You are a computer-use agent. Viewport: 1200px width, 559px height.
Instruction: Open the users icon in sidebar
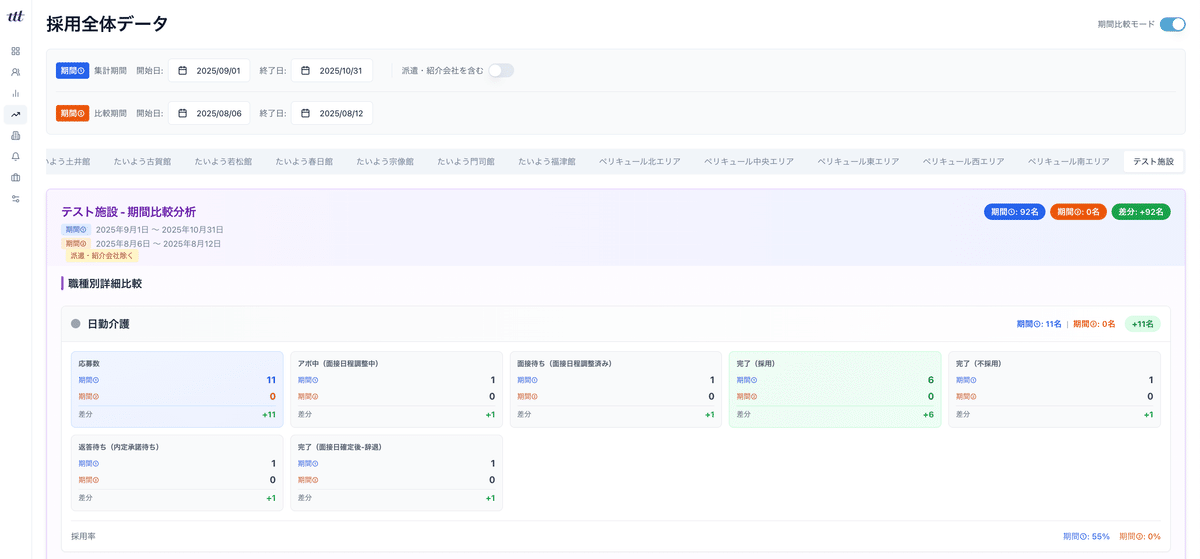pos(15,72)
